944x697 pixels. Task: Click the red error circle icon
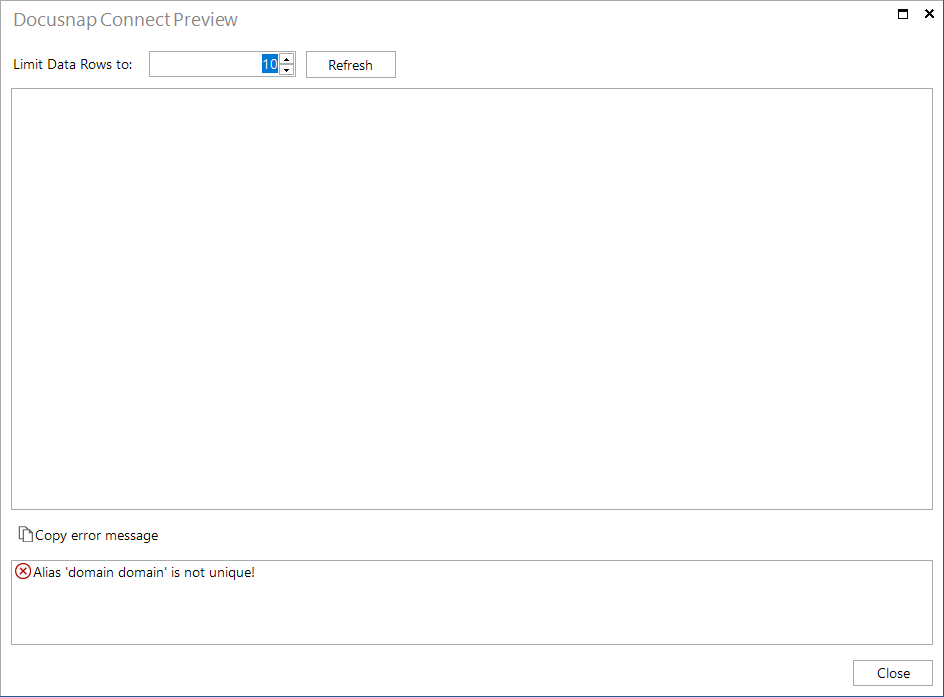[23, 571]
